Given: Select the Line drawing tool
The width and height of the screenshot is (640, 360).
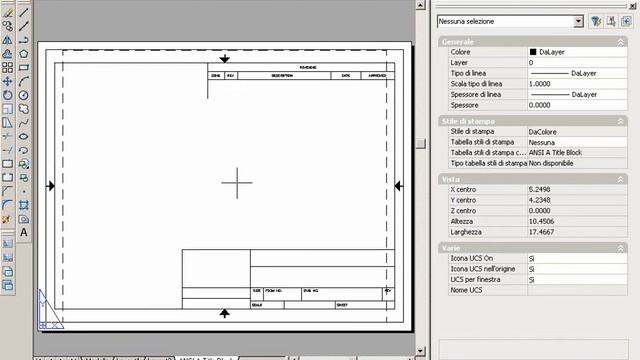Looking at the screenshot, I should pos(24,13).
